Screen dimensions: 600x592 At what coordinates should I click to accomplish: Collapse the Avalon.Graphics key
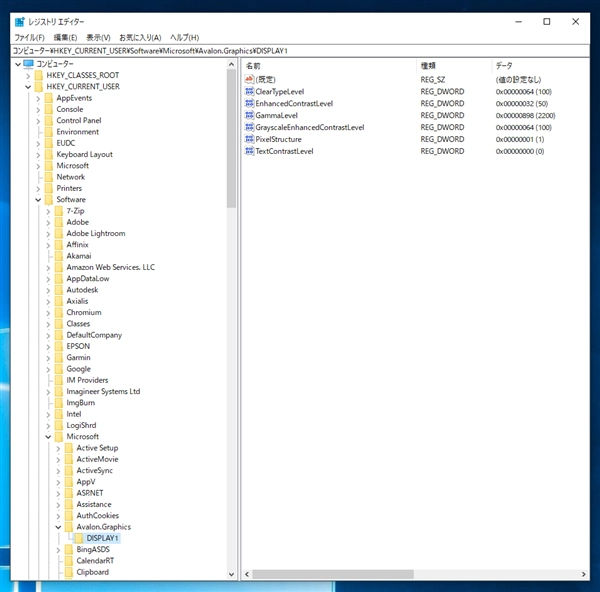tap(58, 527)
